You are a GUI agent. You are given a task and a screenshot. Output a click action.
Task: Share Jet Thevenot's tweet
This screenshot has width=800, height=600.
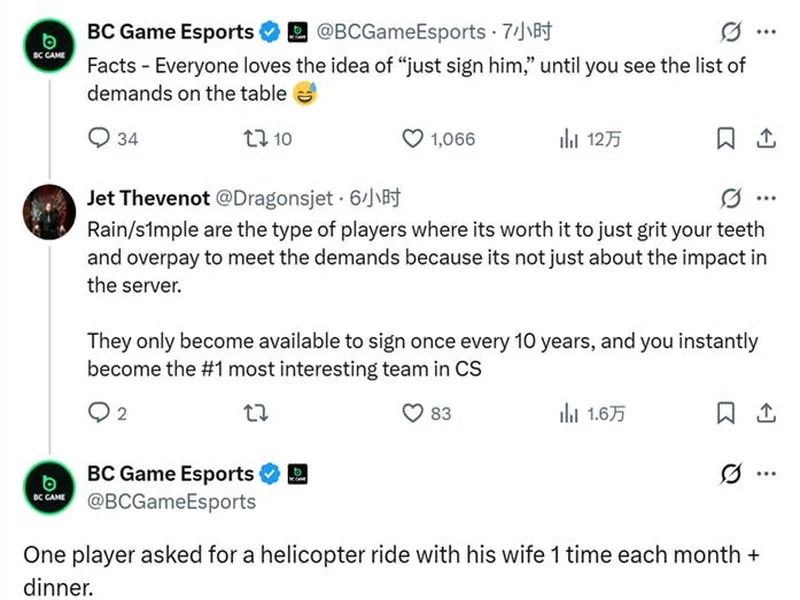coord(765,412)
